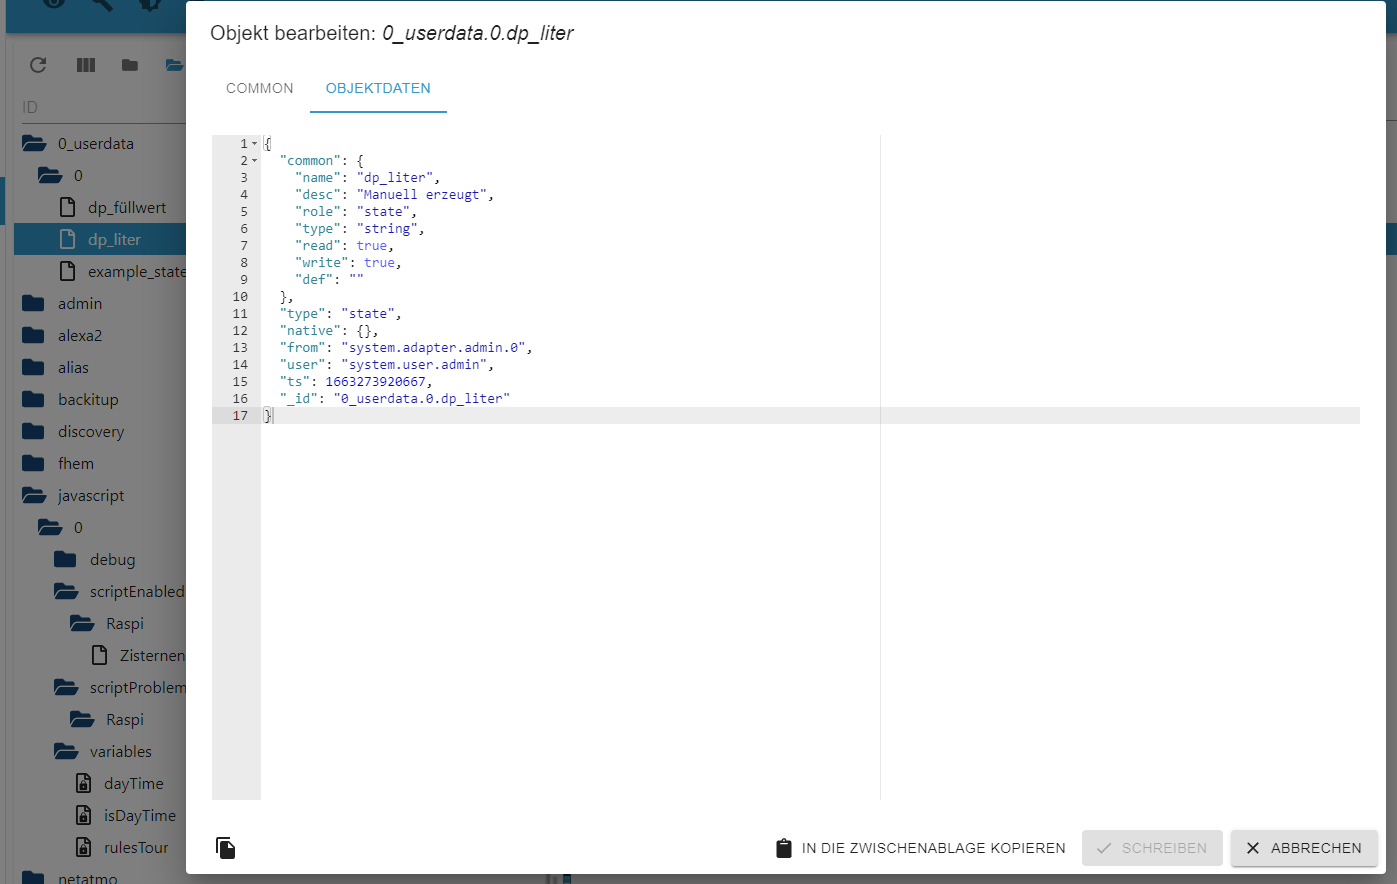This screenshot has height=884, width=1397.
Task: Click the example_state file icon
Action: point(68,272)
